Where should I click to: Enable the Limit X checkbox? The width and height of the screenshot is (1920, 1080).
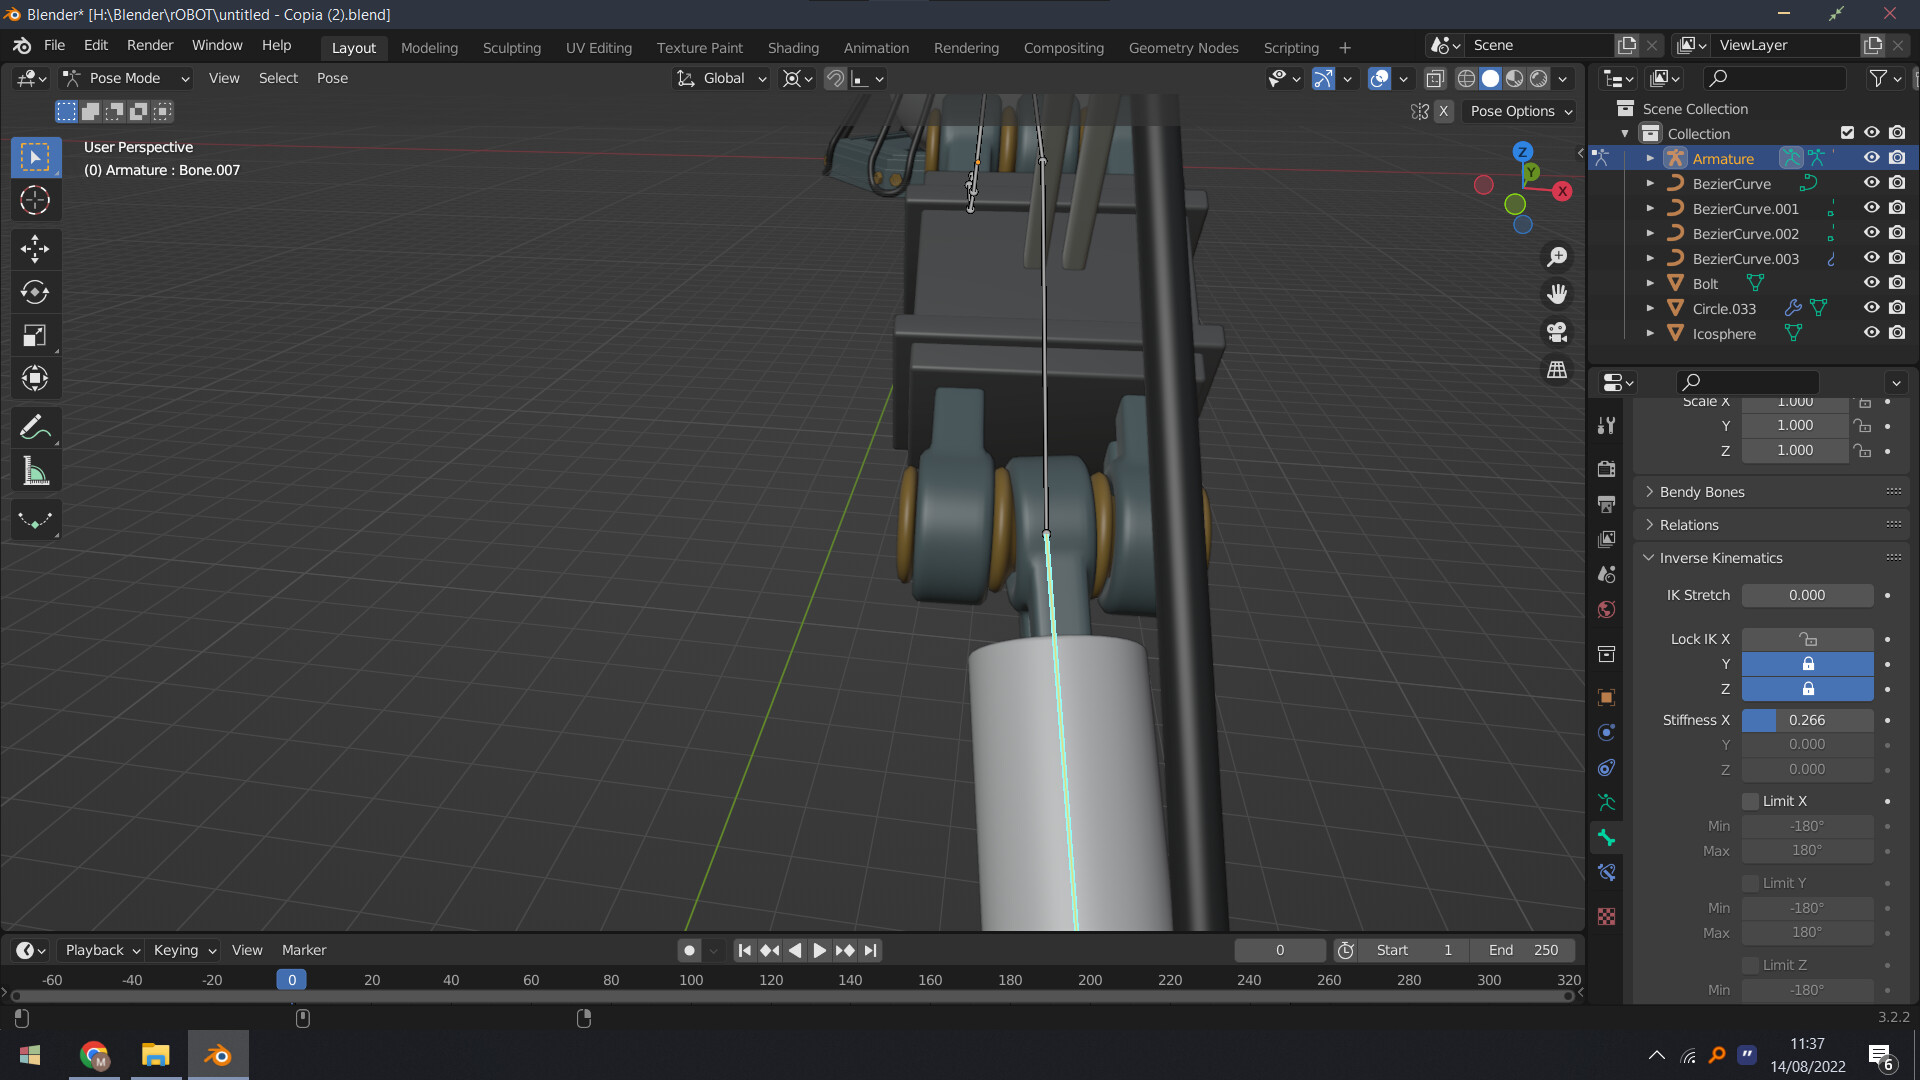point(1750,801)
